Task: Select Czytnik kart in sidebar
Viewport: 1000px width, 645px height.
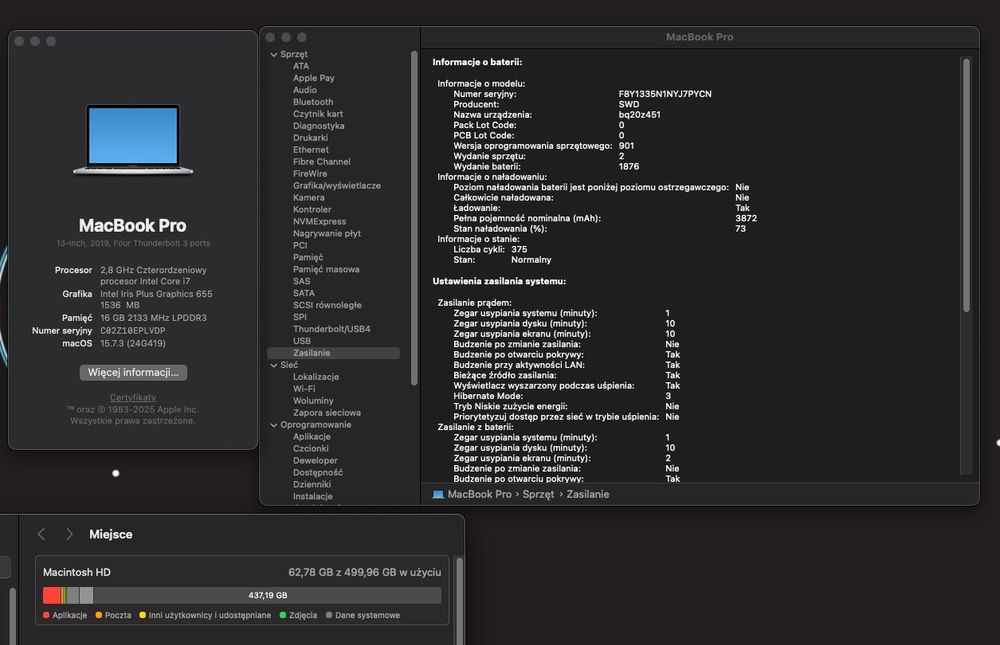Action: coord(318,114)
